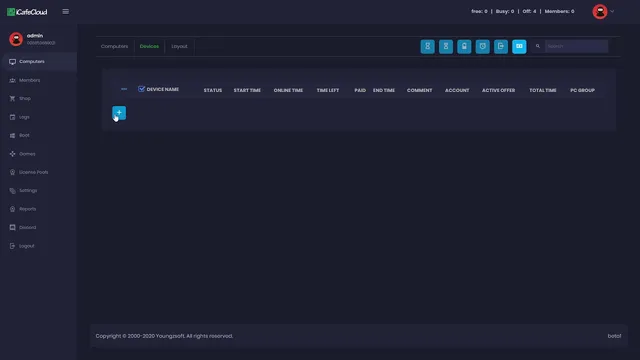Click the Busy: 0 status counter
Screen dimensions: 640x360
coord(505,11)
